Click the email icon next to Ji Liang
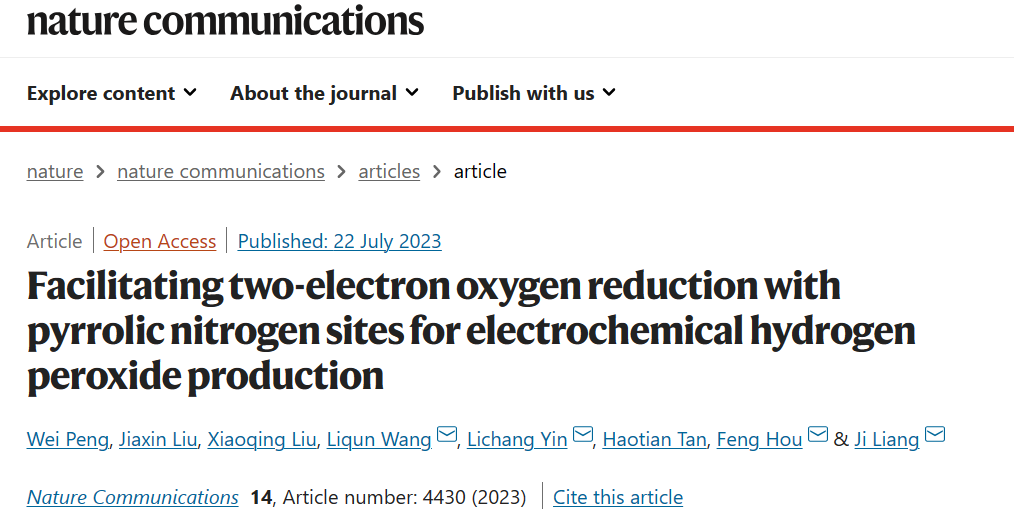This screenshot has height=520, width=1014. (935, 434)
